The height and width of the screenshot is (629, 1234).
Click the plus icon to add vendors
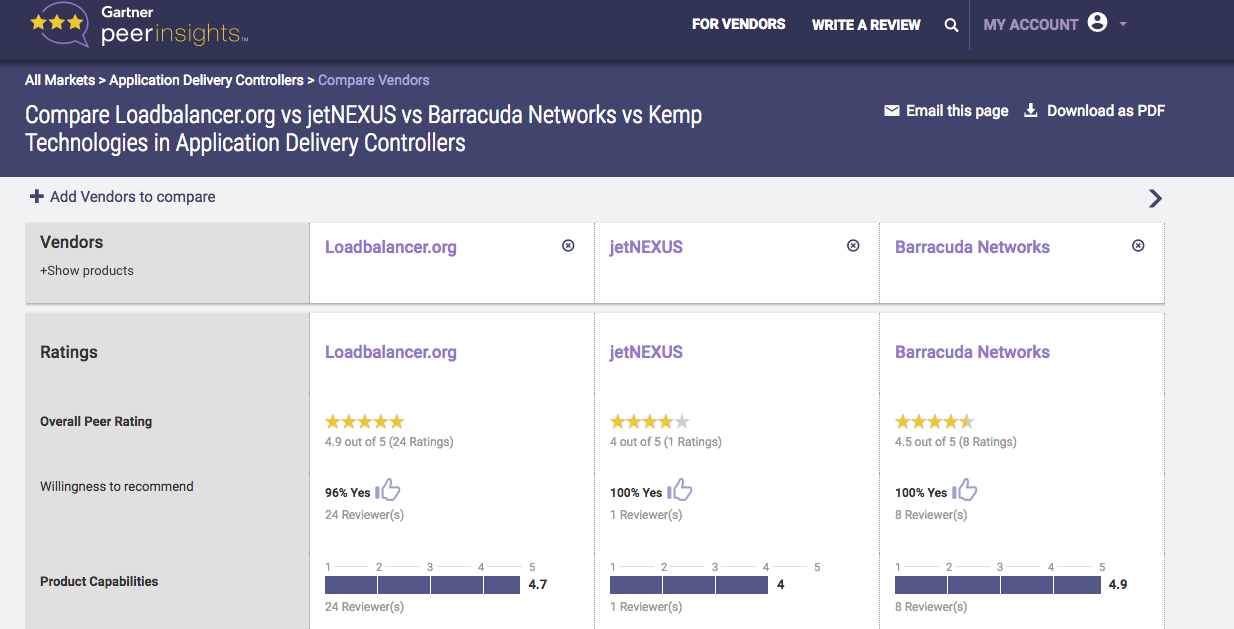coord(37,196)
